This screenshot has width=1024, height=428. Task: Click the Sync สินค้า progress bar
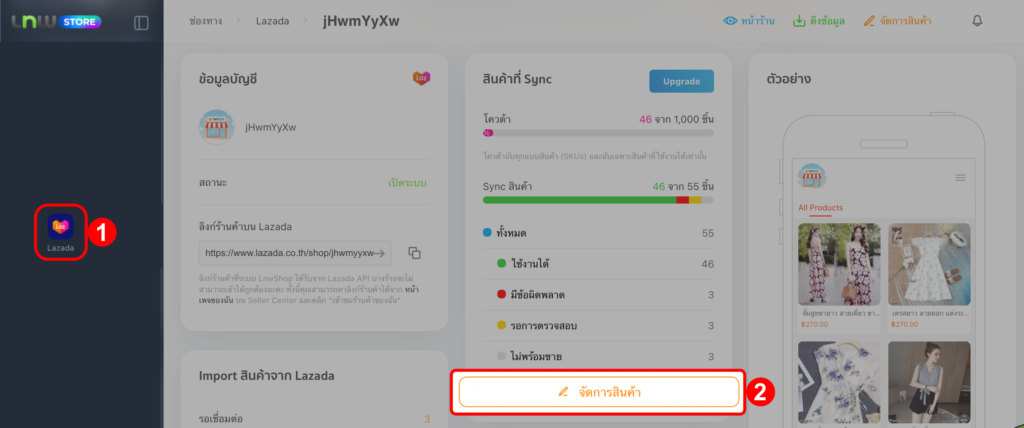pos(598,200)
